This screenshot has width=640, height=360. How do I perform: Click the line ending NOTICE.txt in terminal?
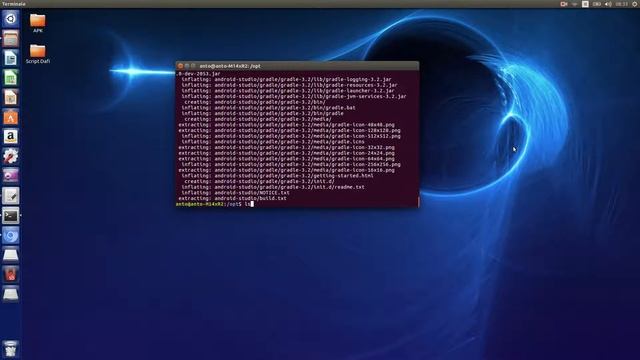[x=235, y=192]
